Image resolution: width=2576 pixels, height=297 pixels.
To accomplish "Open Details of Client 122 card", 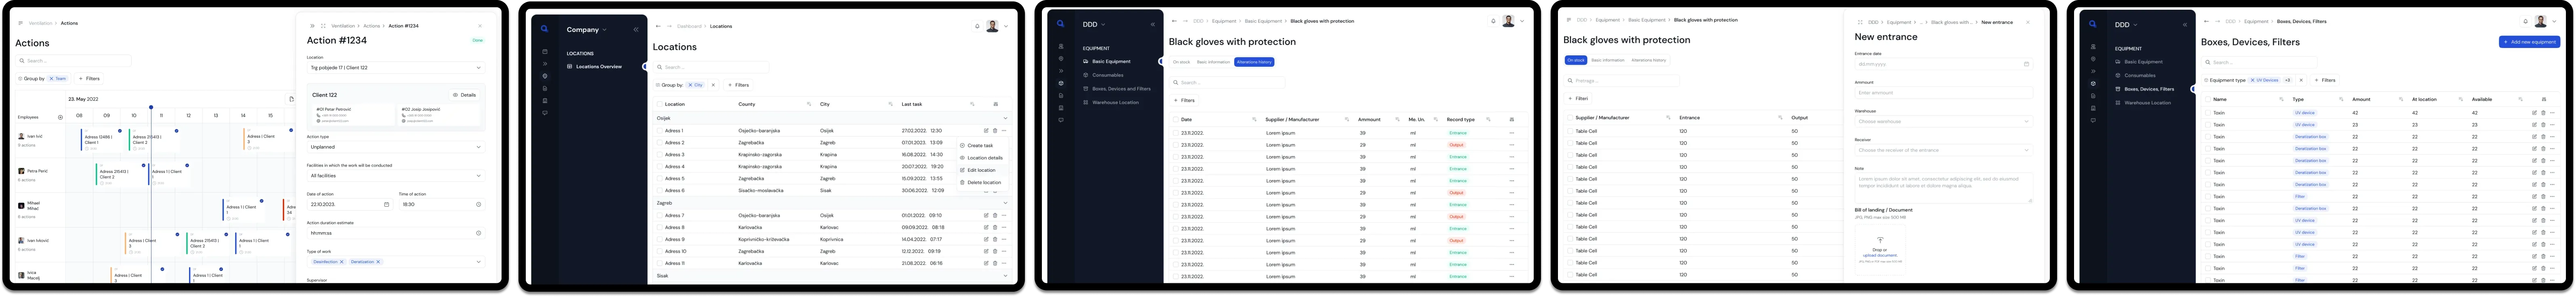I will [x=464, y=95].
